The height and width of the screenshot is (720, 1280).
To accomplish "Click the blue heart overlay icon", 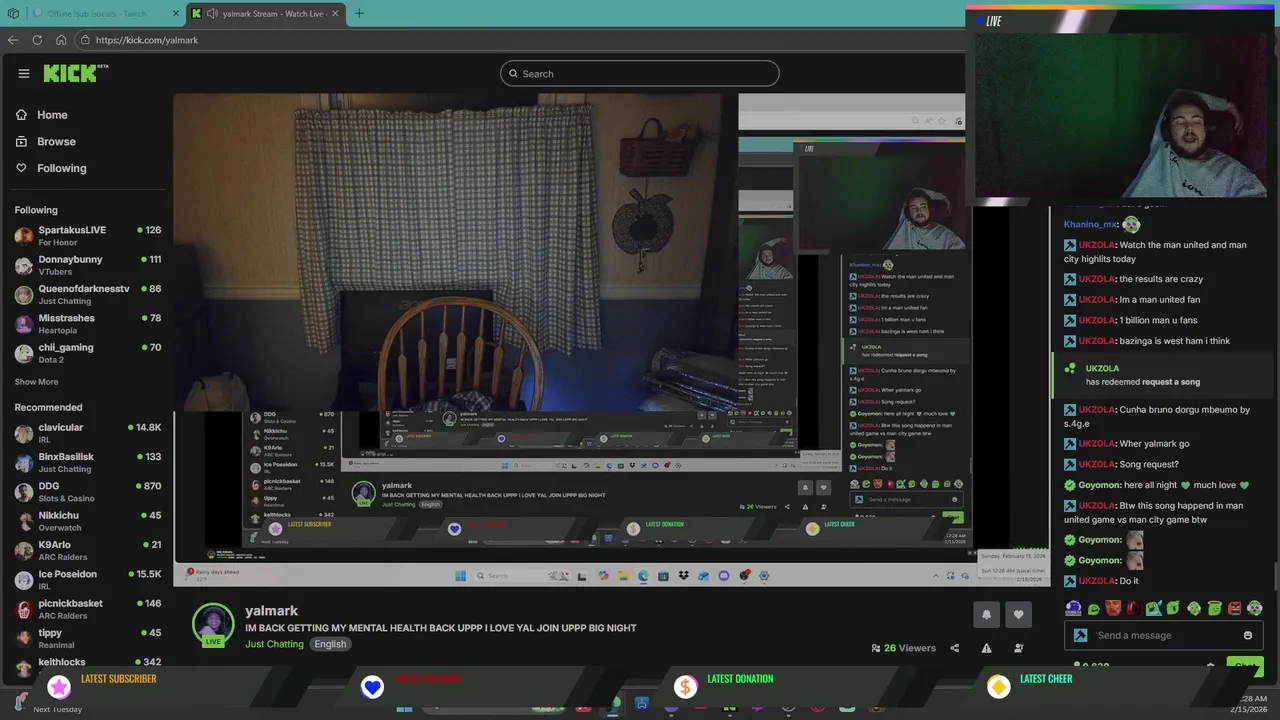I will [372, 686].
